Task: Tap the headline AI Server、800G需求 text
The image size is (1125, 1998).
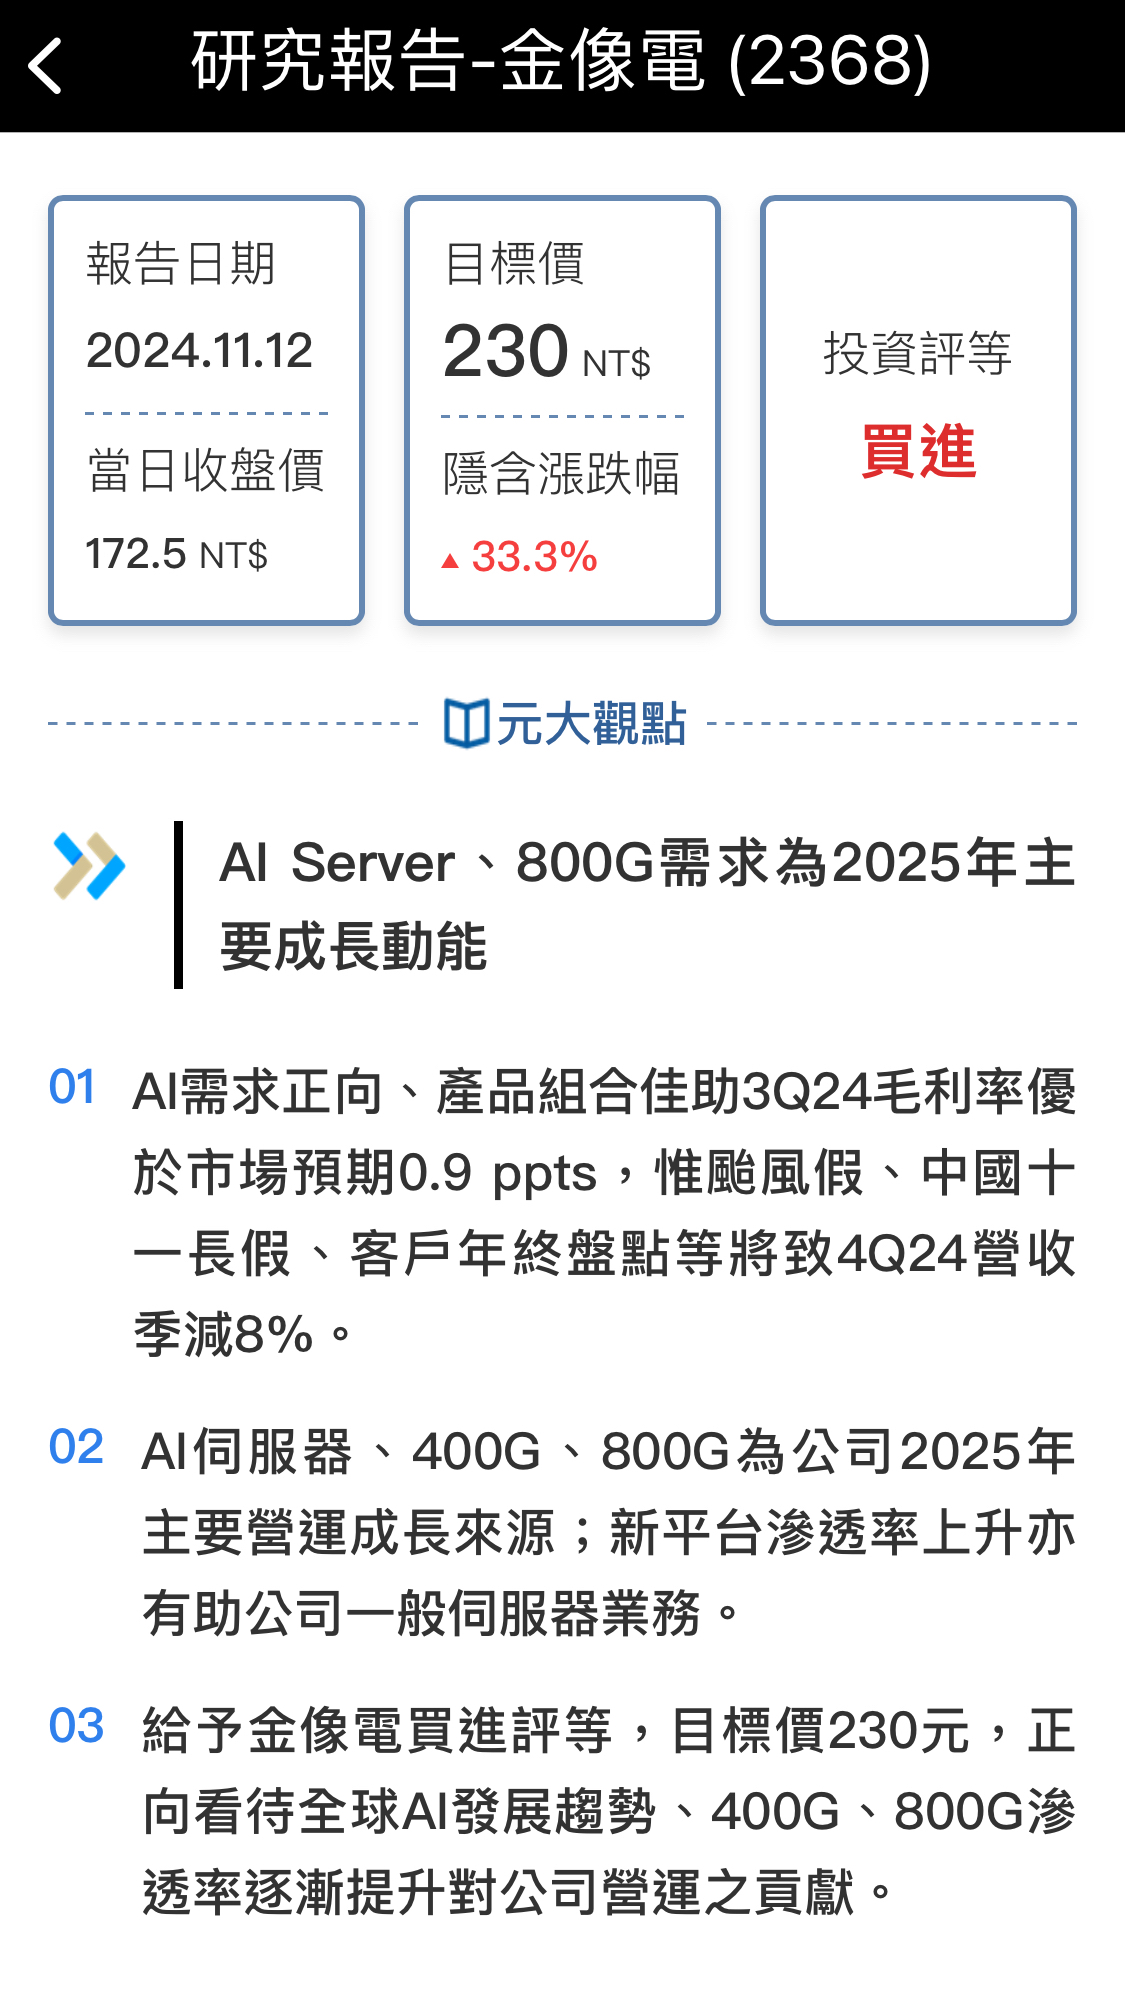Action: pyautogui.click(x=648, y=904)
